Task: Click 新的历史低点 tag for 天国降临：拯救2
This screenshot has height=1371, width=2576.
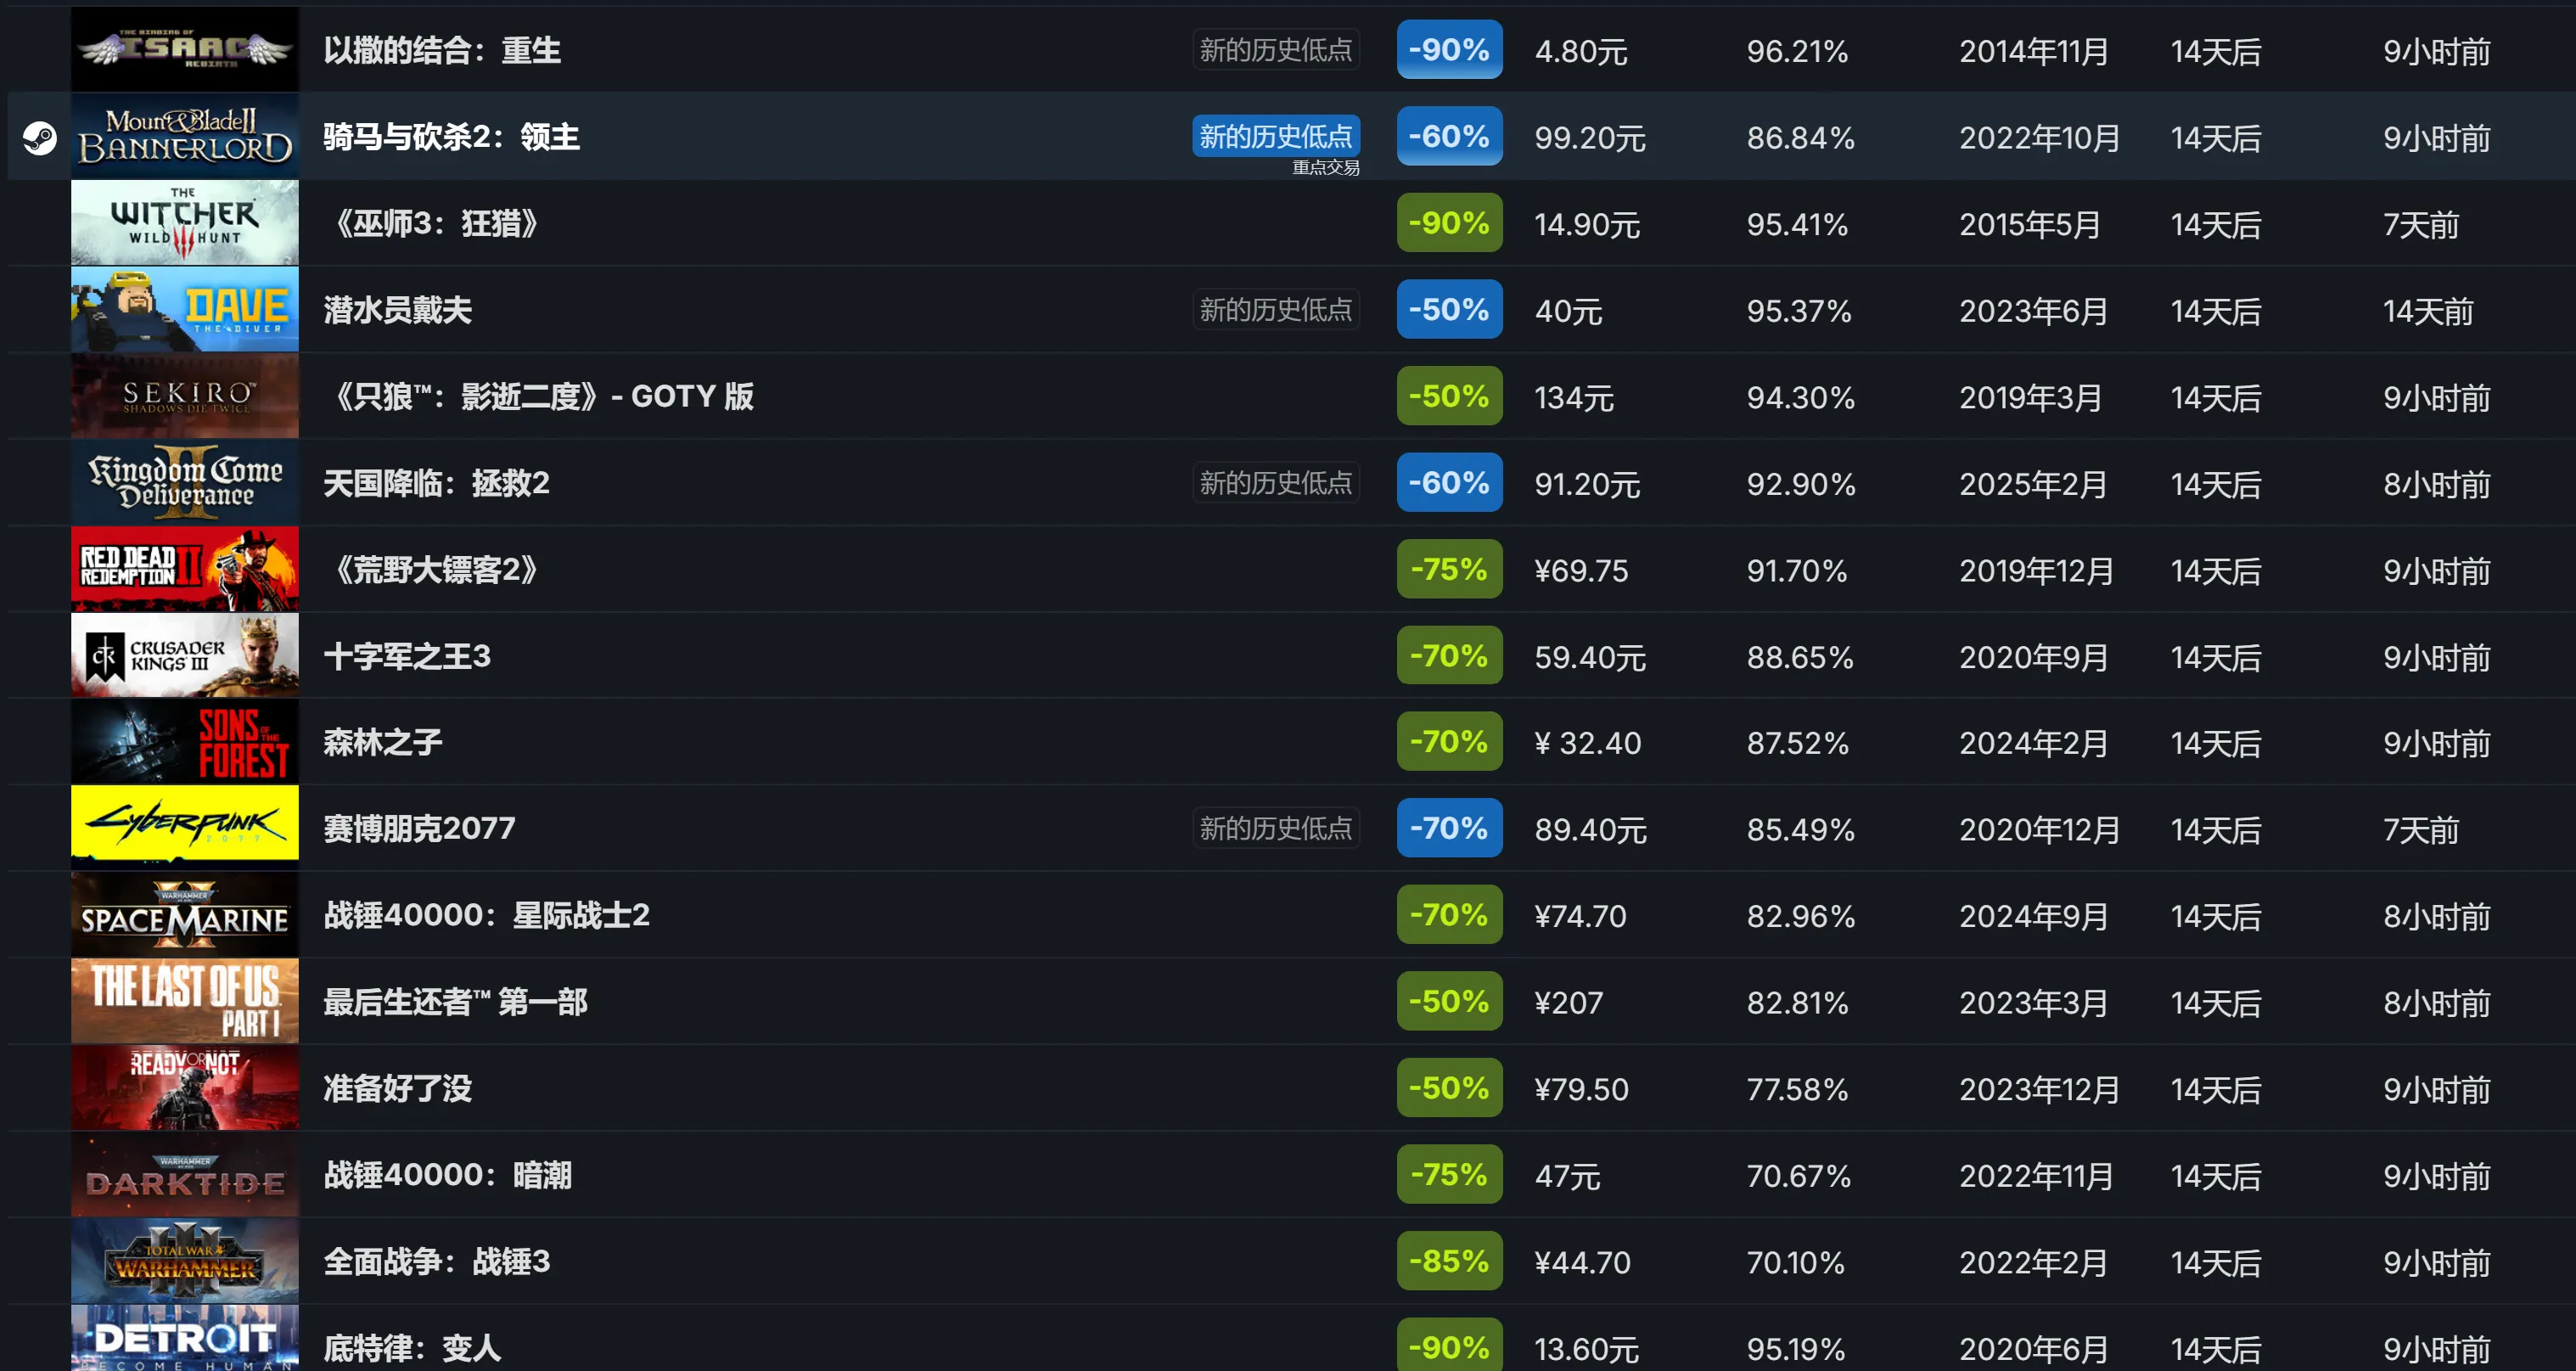Action: [x=1275, y=483]
